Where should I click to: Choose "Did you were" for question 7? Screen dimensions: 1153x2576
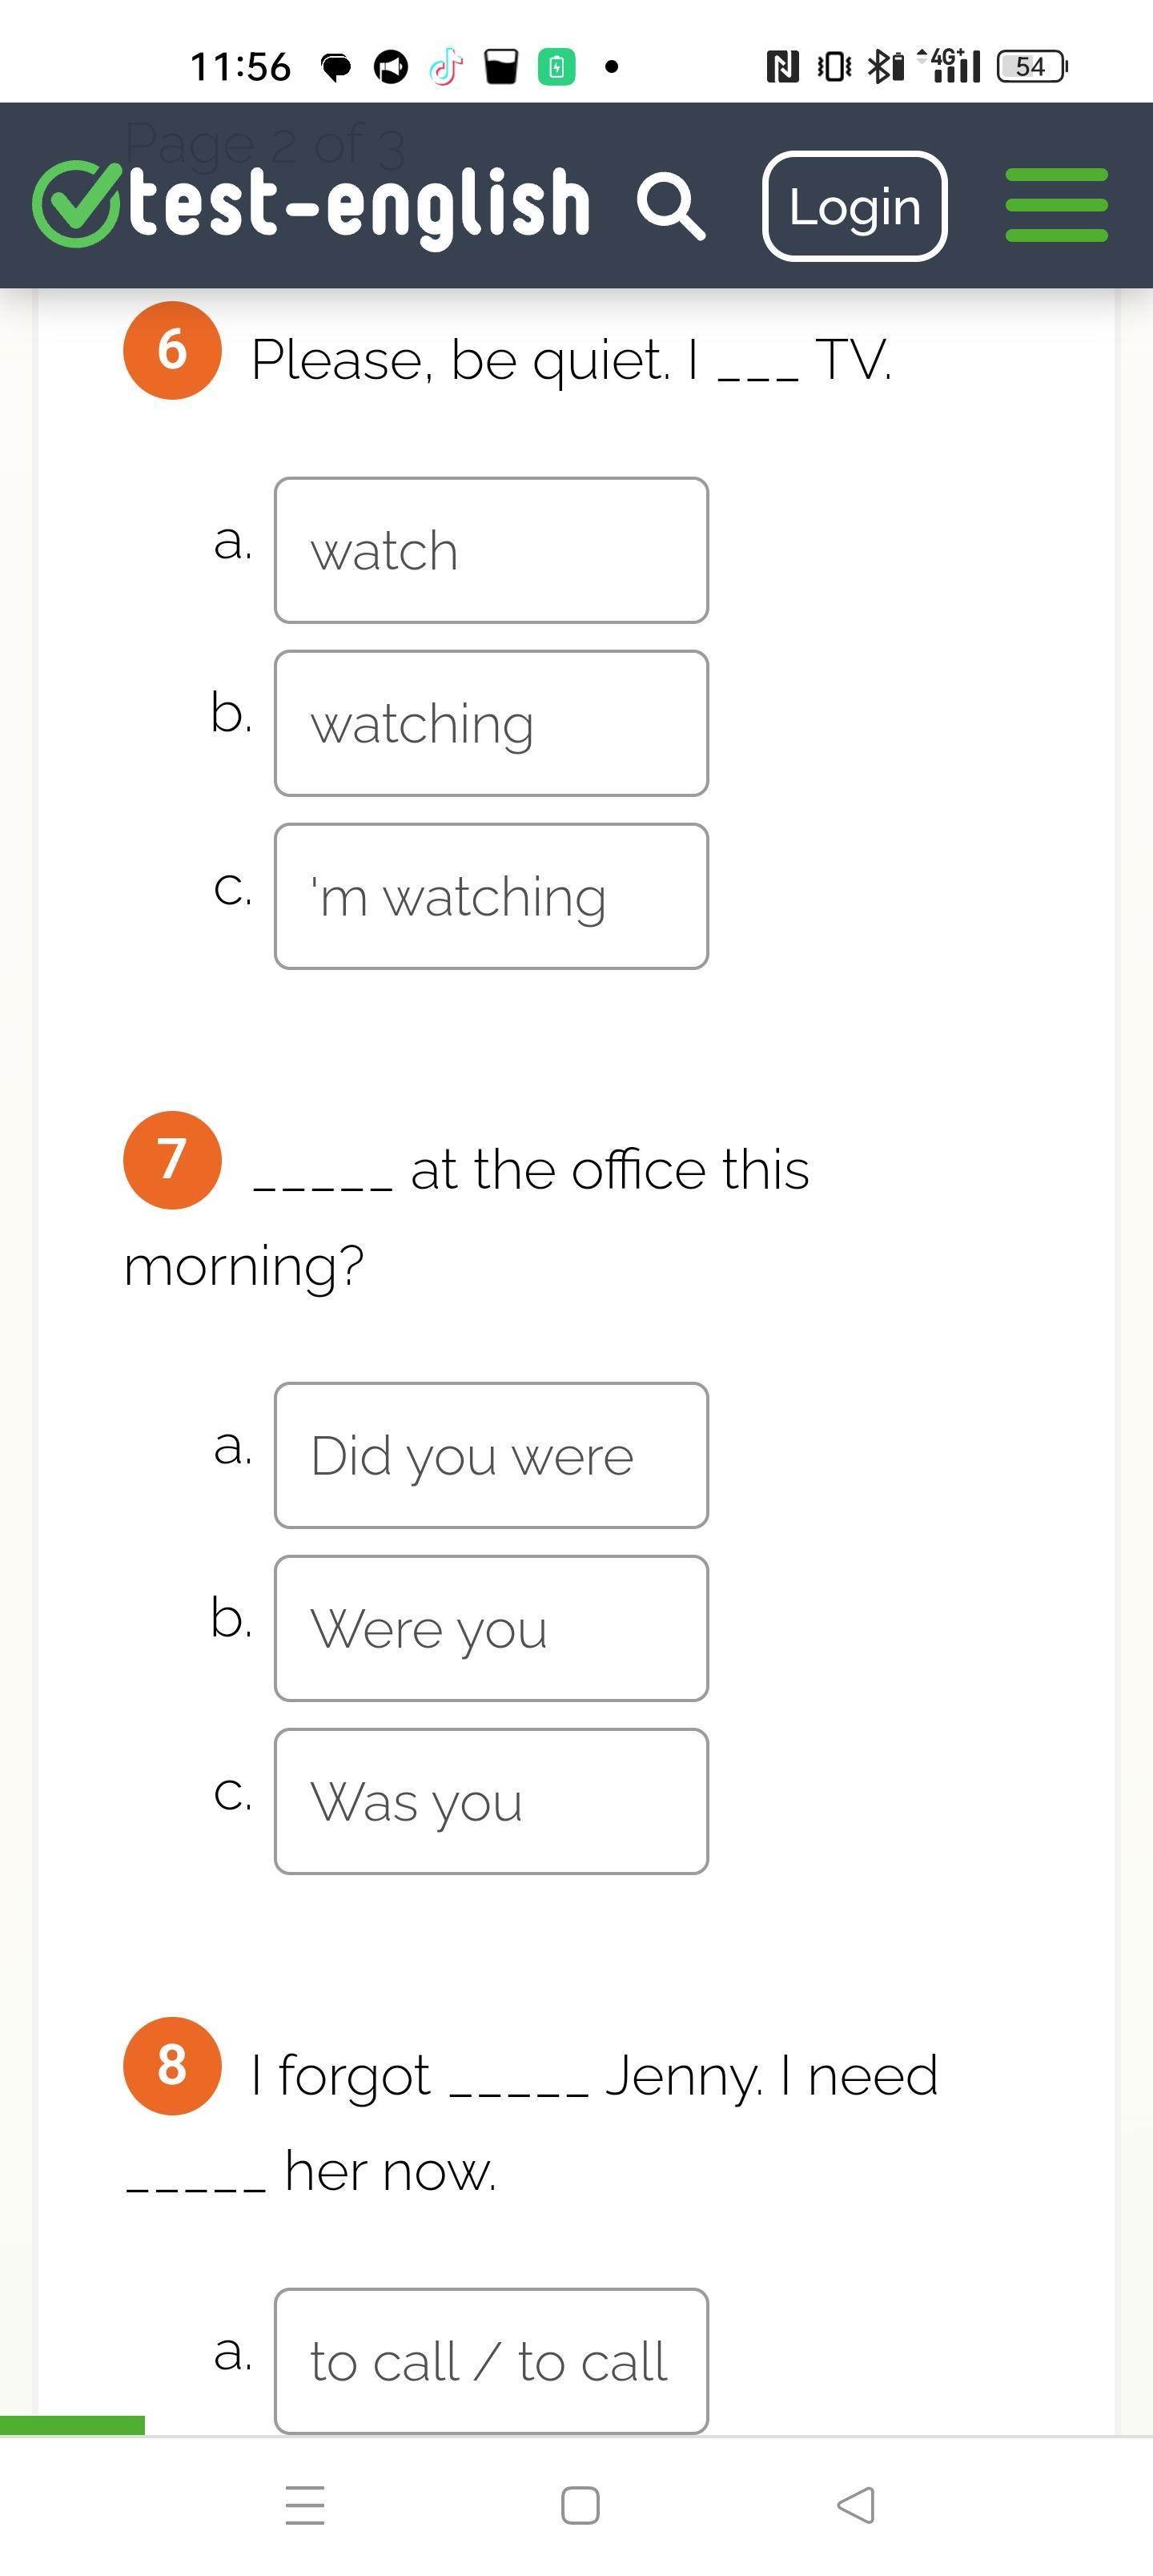click(491, 1455)
